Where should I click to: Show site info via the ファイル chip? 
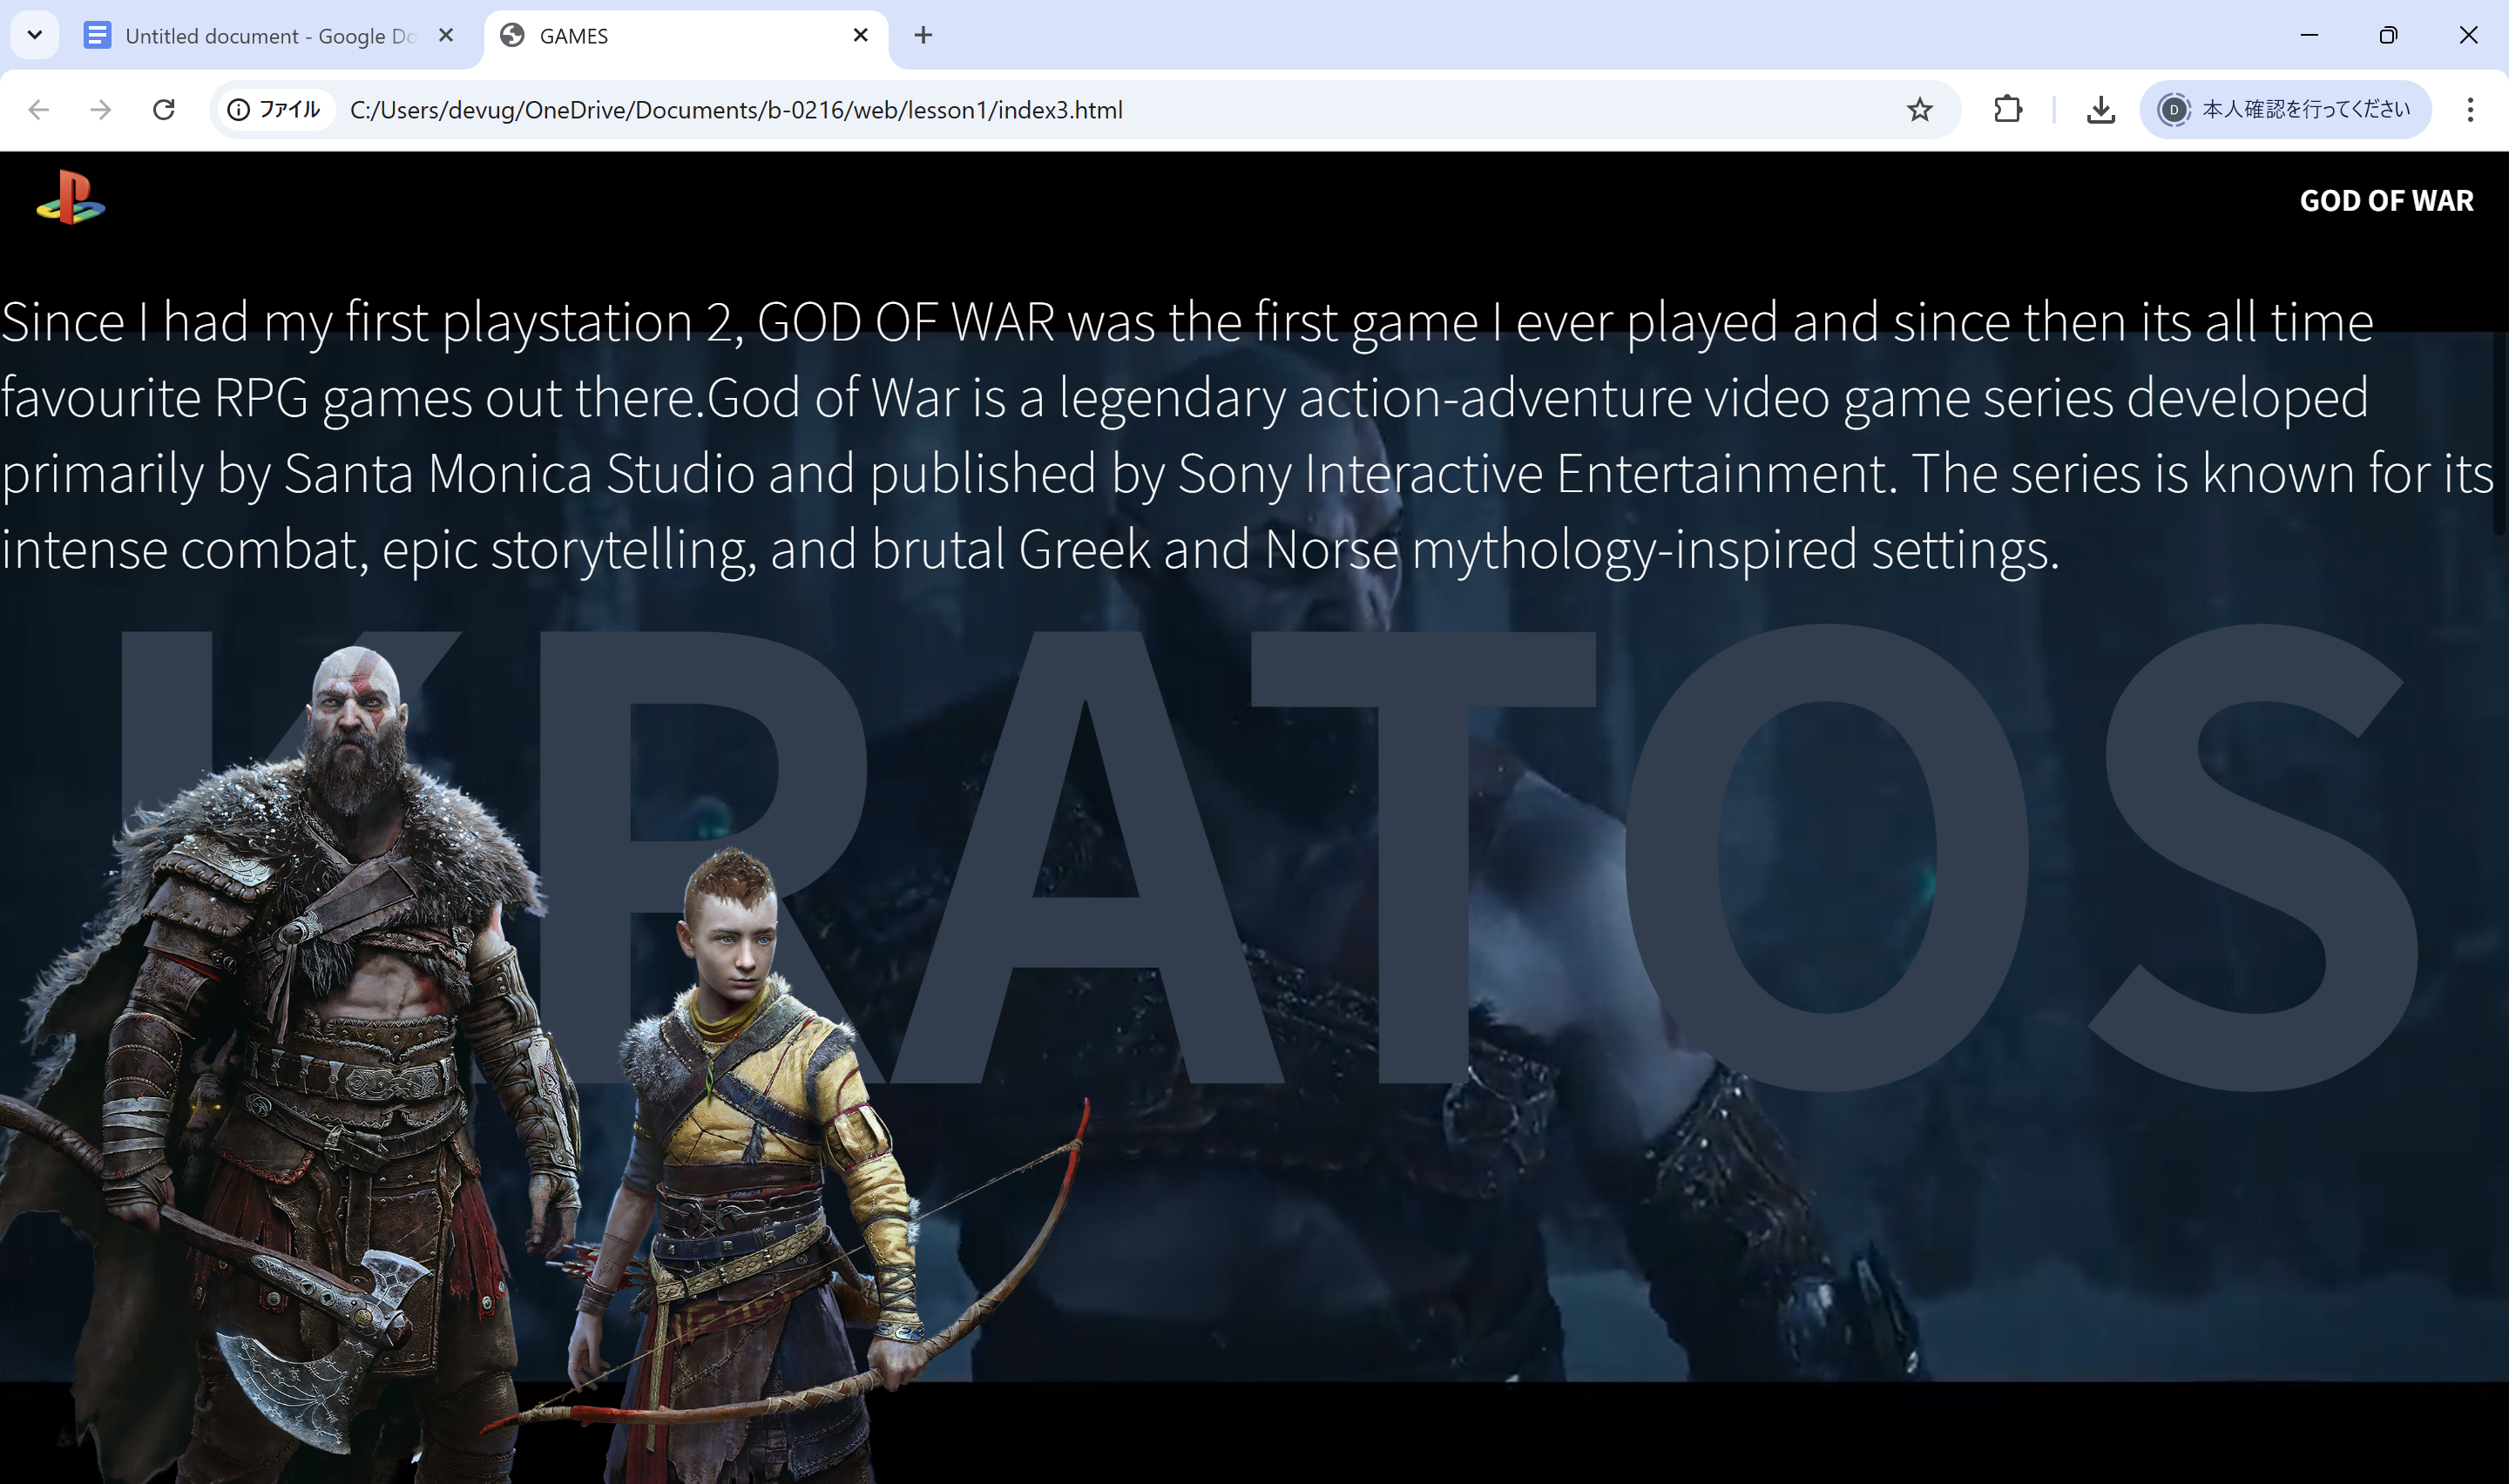274,110
